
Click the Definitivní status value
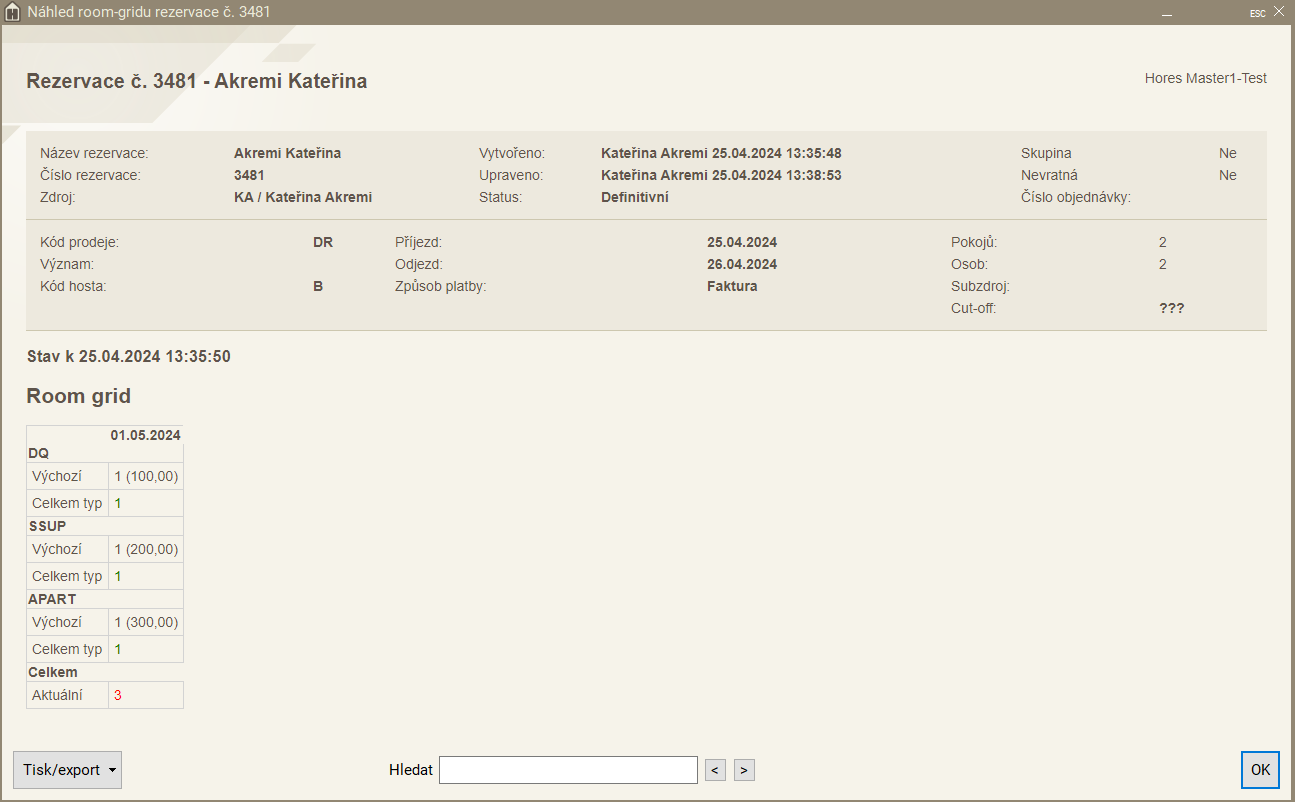coord(634,197)
